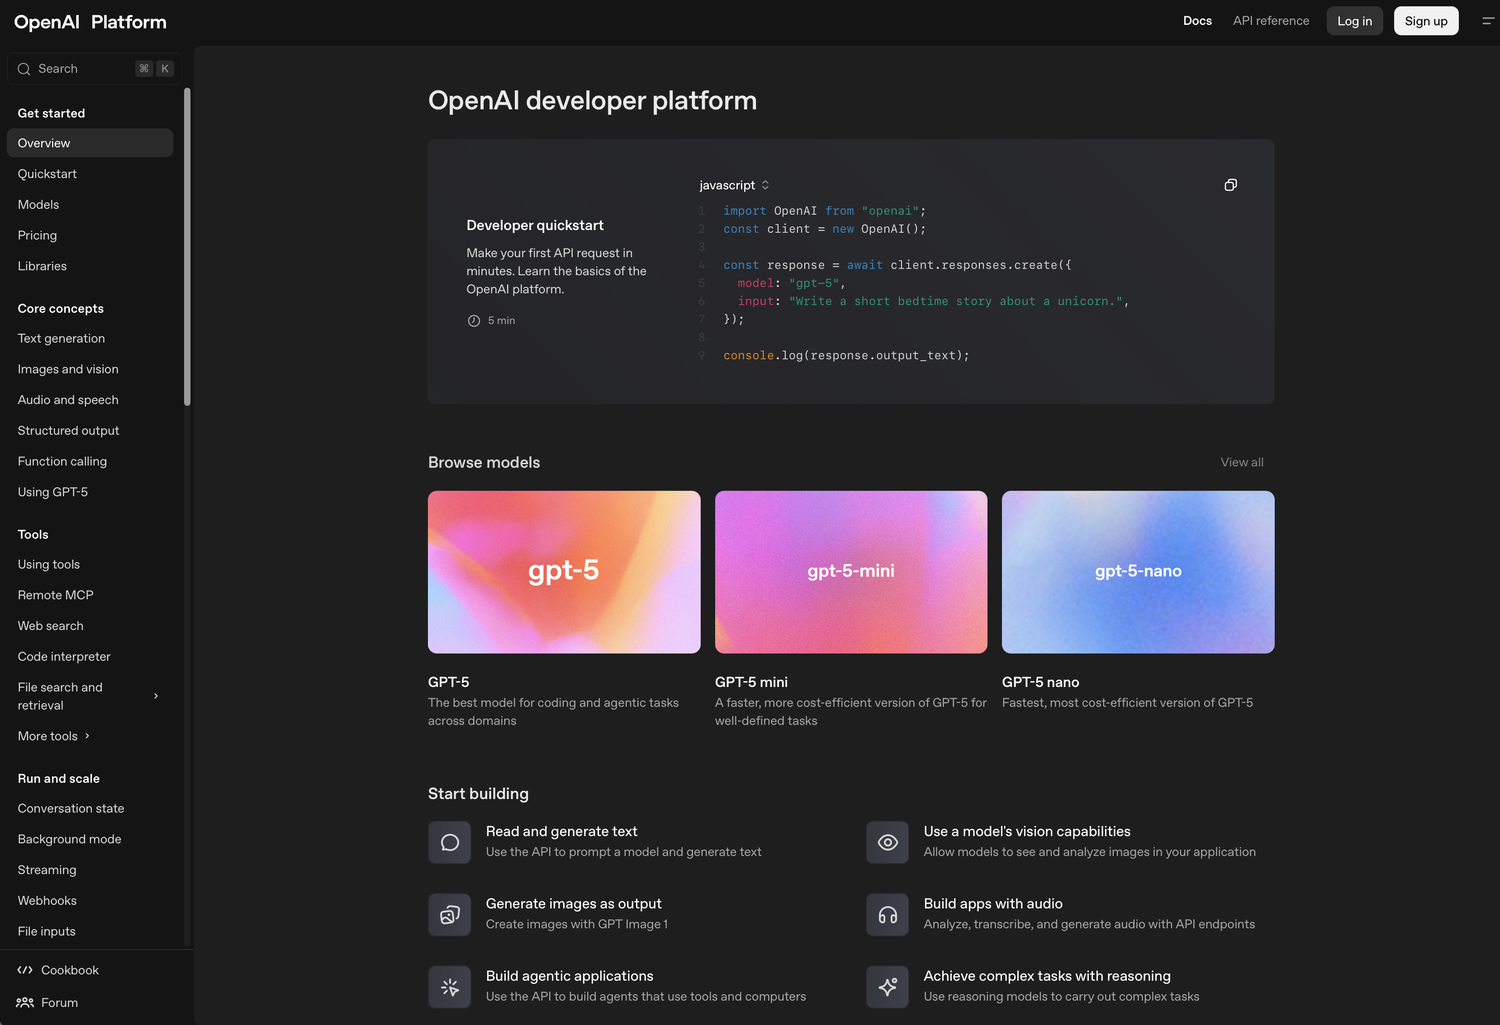Open Using GPT-5 in sidebar
The height and width of the screenshot is (1025, 1500).
(x=53, y=492)
